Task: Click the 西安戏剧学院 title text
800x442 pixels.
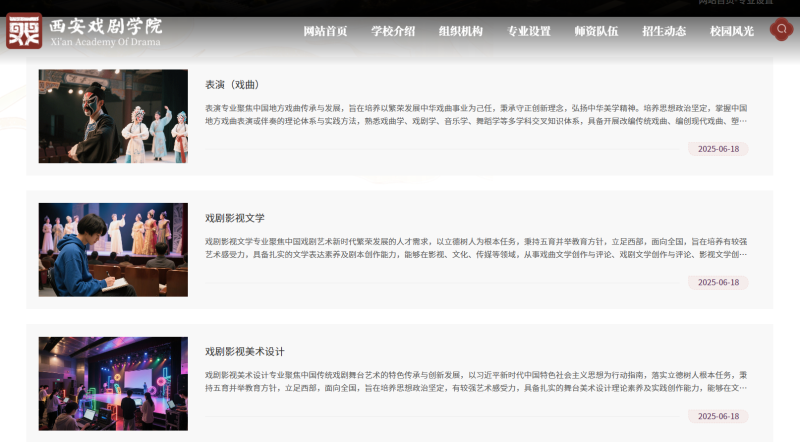Action: coord(105,26)
